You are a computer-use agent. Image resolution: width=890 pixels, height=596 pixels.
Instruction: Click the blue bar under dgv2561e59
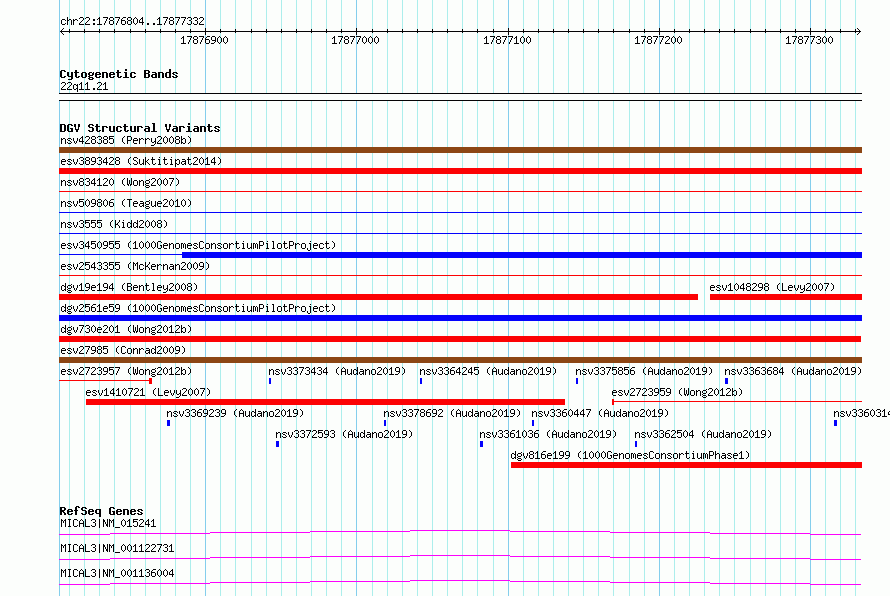point(460,318)
